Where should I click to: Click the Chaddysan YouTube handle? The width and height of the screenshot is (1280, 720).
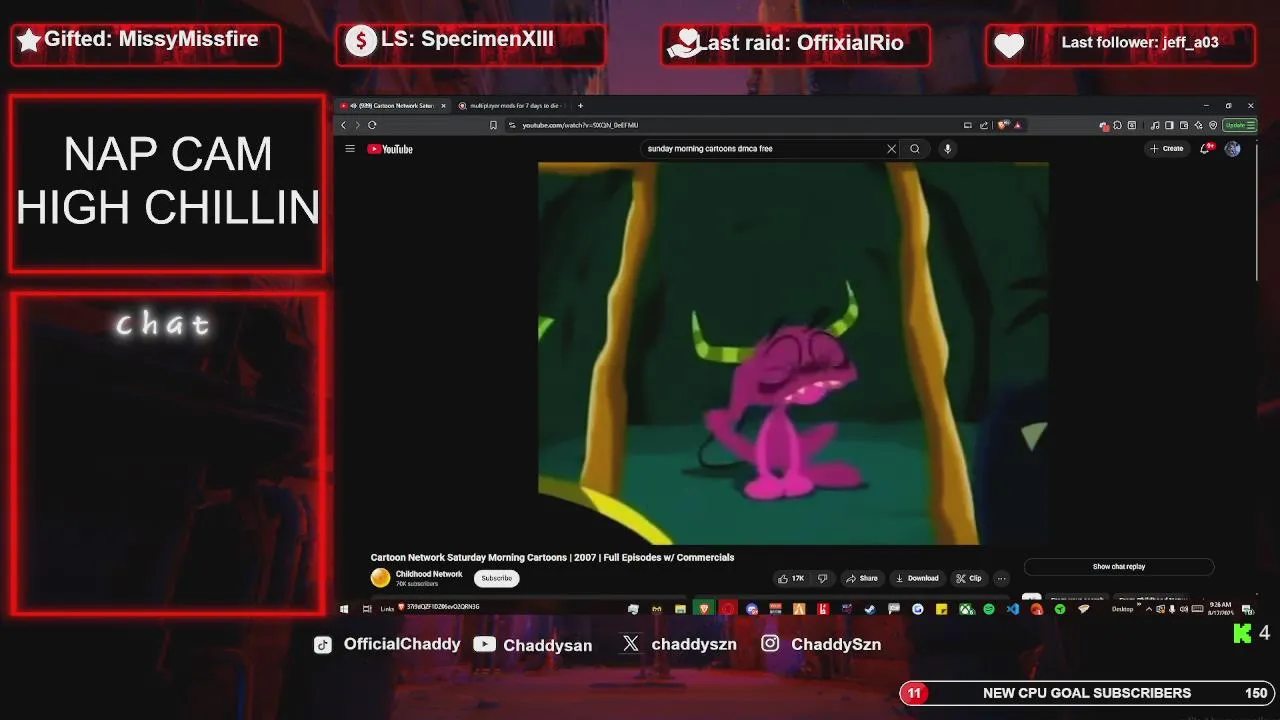coord(547,645)
